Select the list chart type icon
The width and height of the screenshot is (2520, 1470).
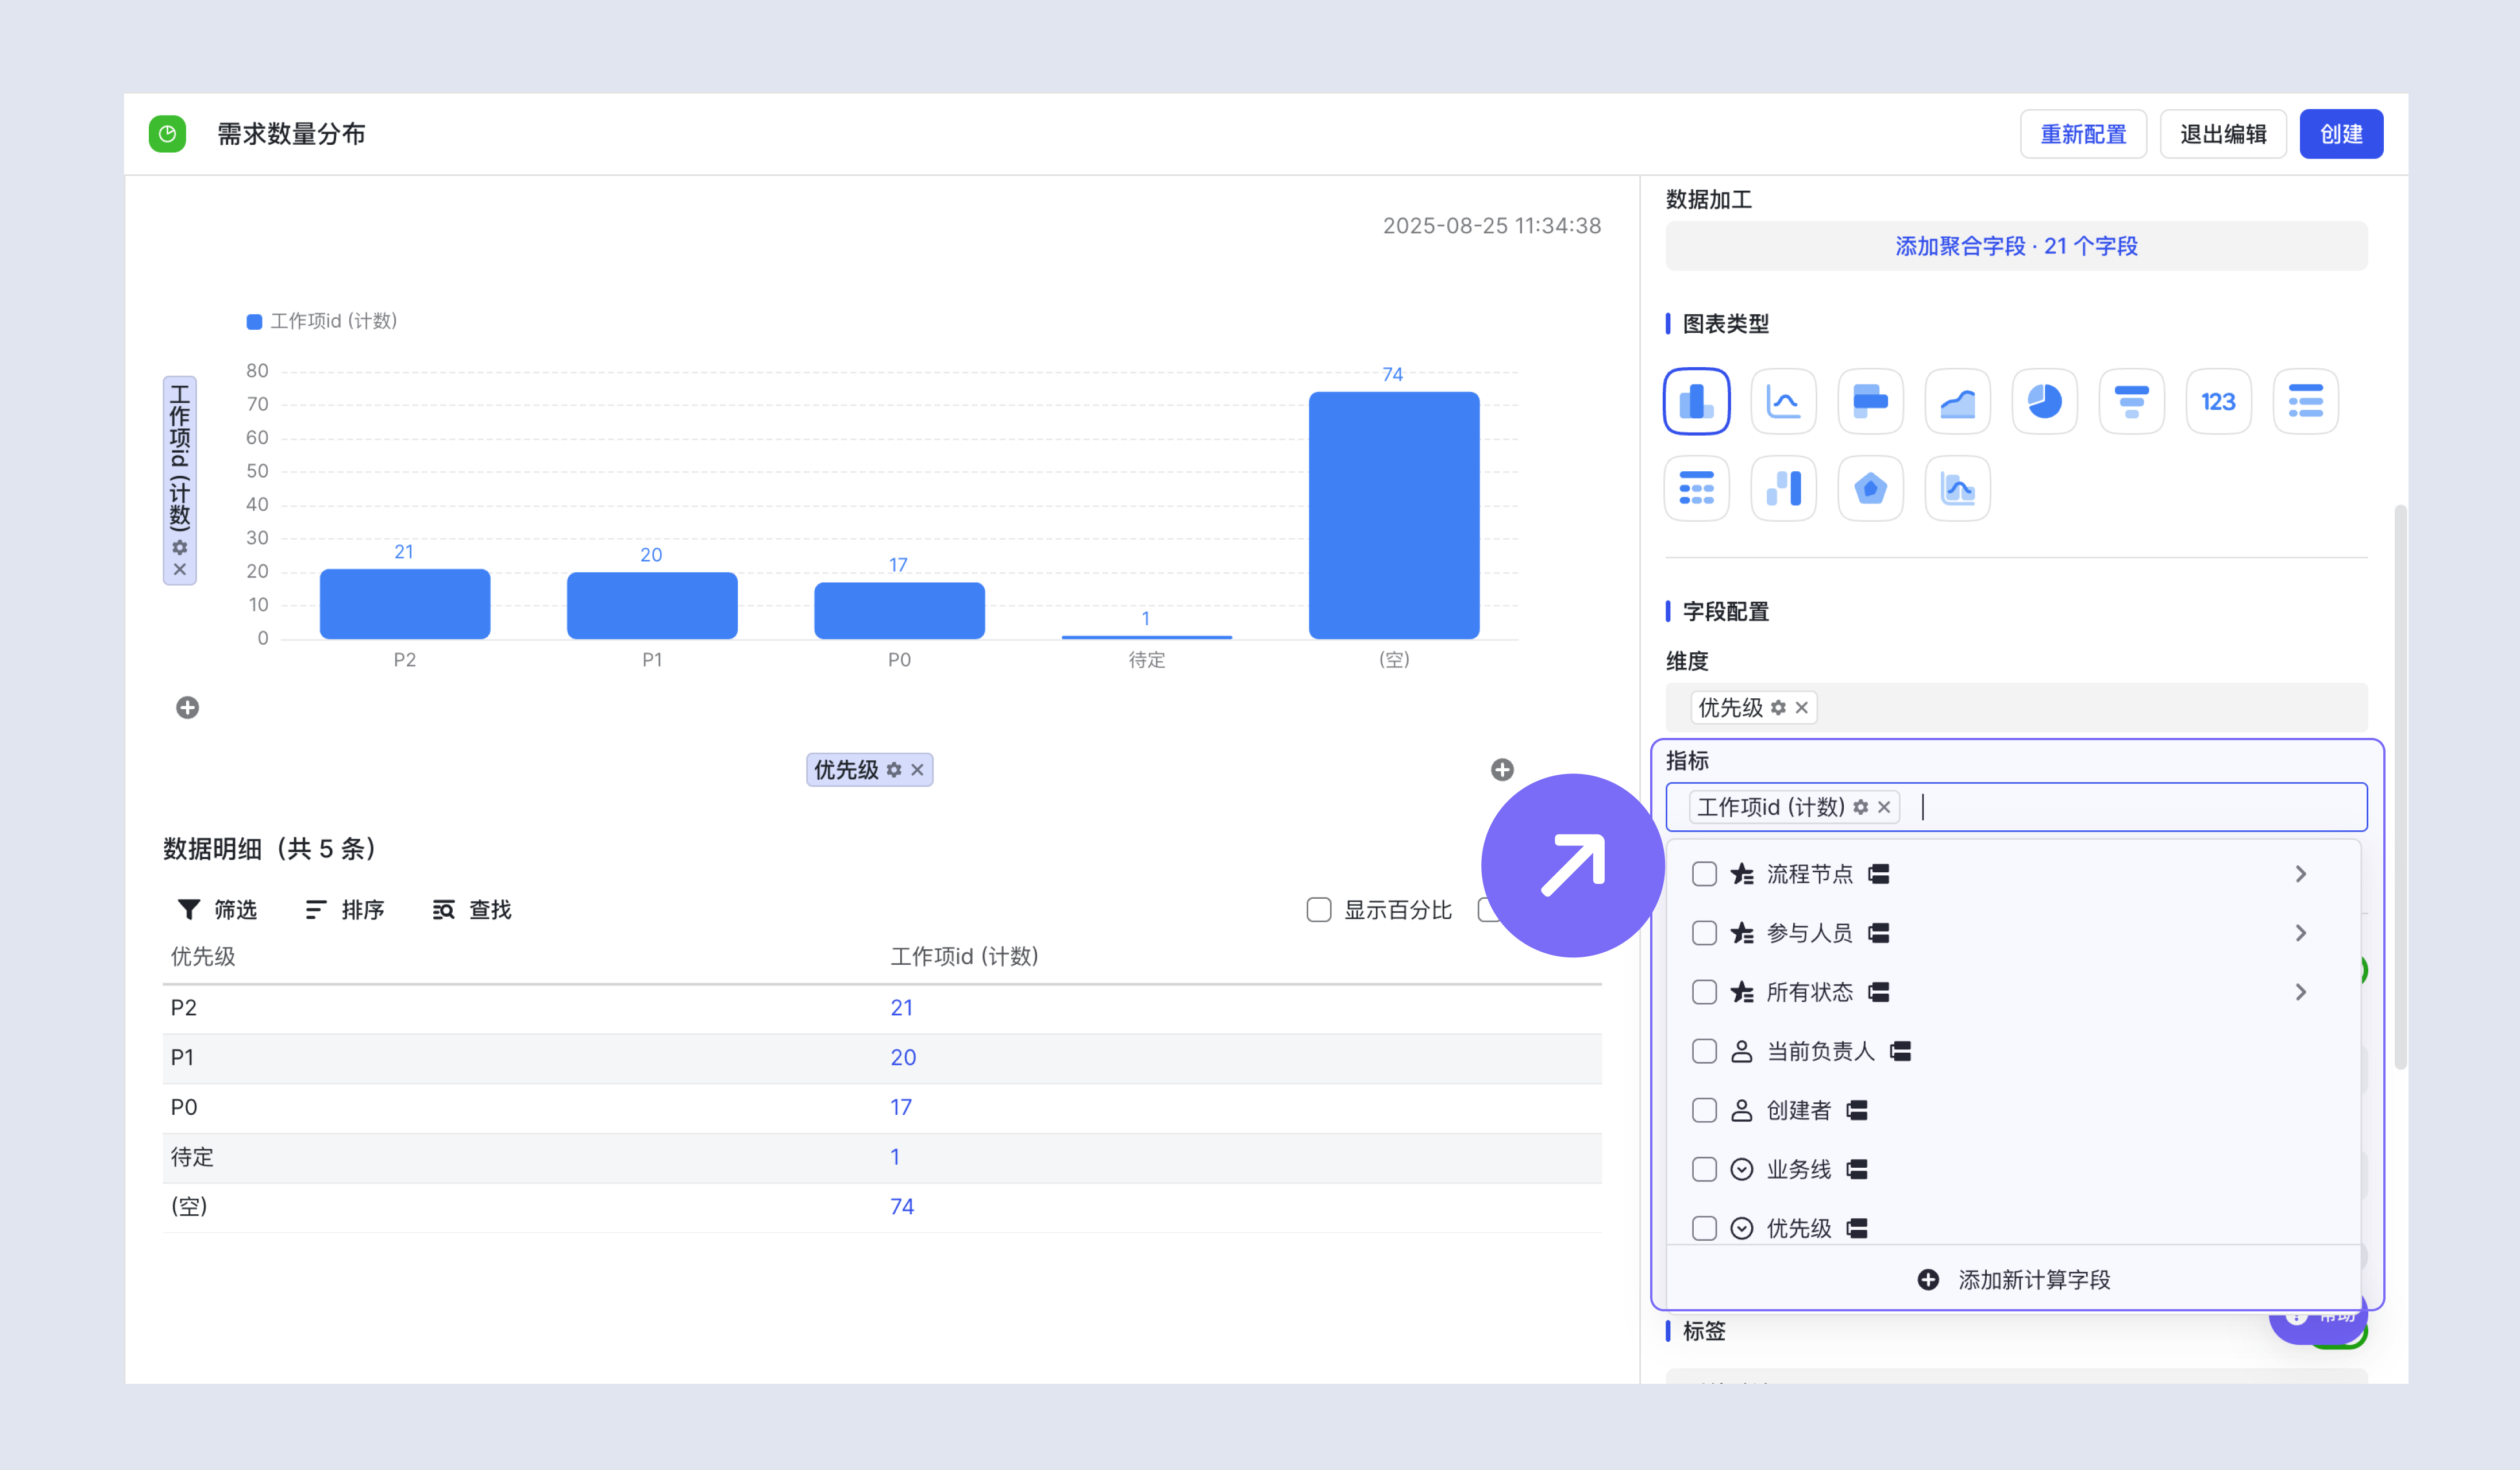click(x=2305, y=401)
